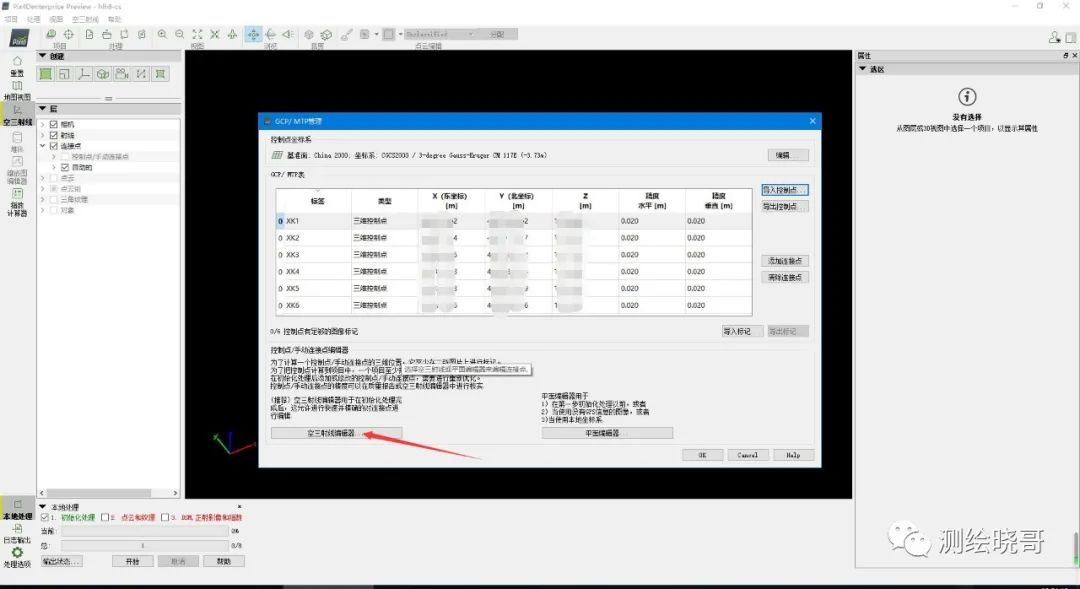This screenshot has height=589, width=1080.
Task: Click the Start processing button
Action: tap(132, 561)
